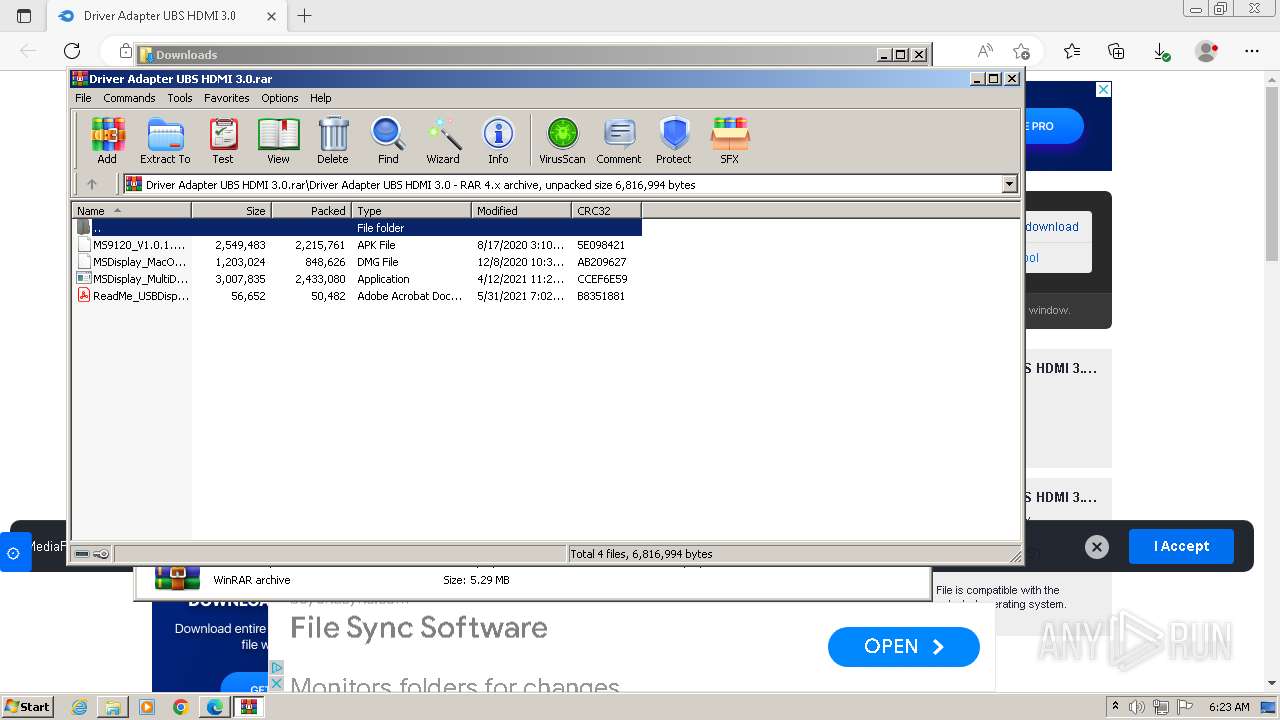Click Internet Explorer taskbar icon
The width and height of the screenshot is (1280, 720).
pos(80,707)
